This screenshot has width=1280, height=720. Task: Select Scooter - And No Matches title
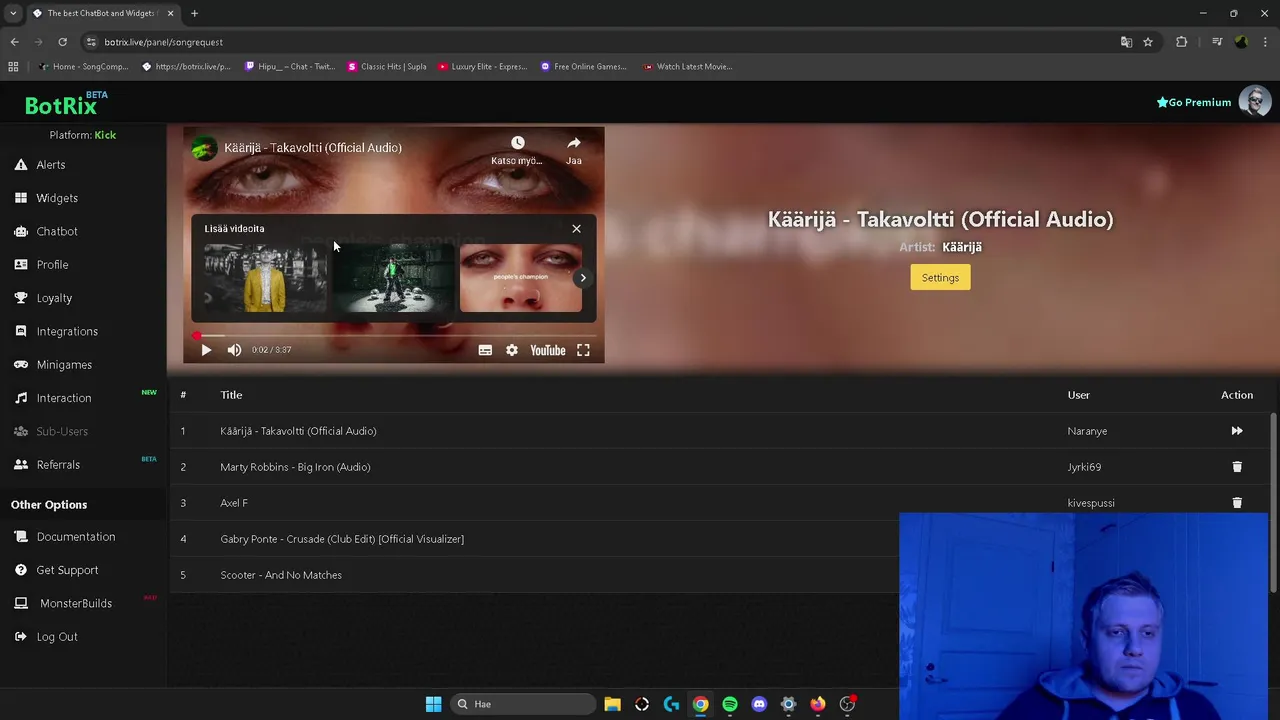281,575
